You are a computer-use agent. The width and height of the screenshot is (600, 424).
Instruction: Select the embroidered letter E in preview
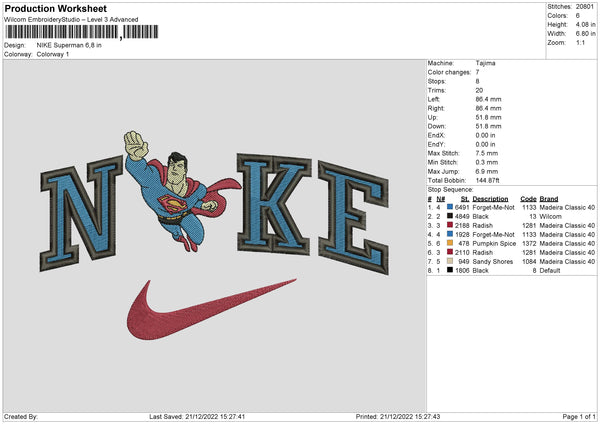[x=354, y=218]
